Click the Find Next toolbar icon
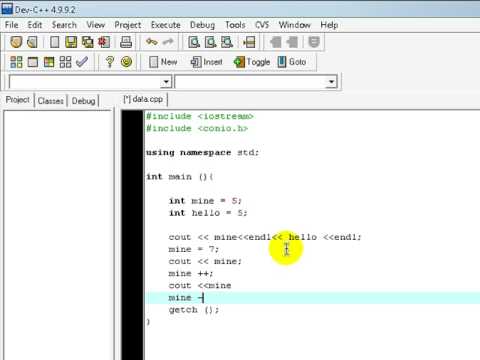 [227, 42]
